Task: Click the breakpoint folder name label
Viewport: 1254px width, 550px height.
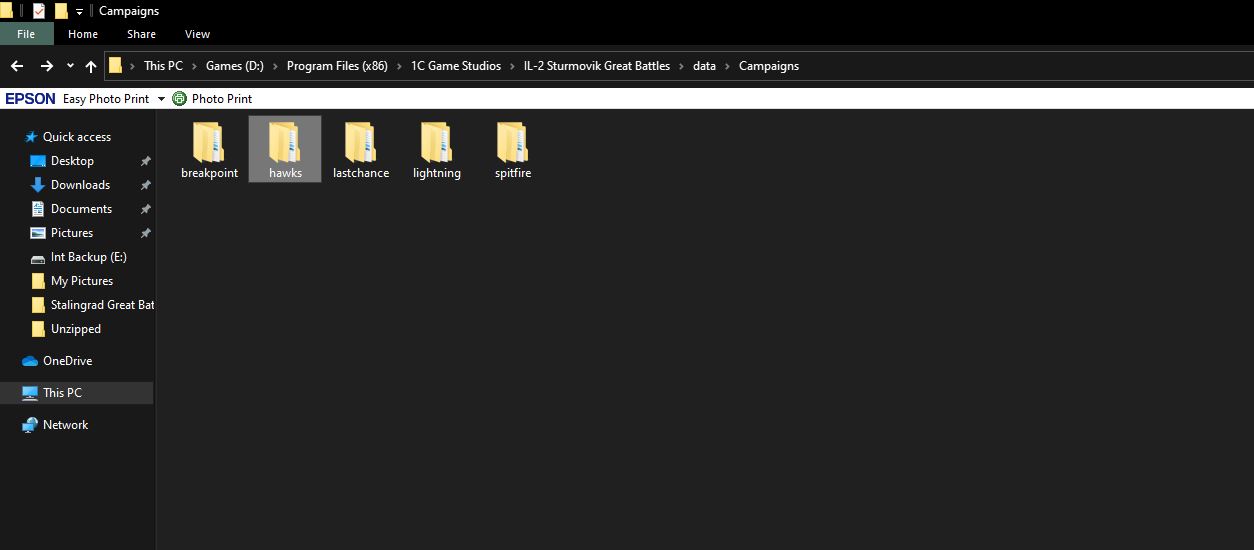Action: (209, 173)
